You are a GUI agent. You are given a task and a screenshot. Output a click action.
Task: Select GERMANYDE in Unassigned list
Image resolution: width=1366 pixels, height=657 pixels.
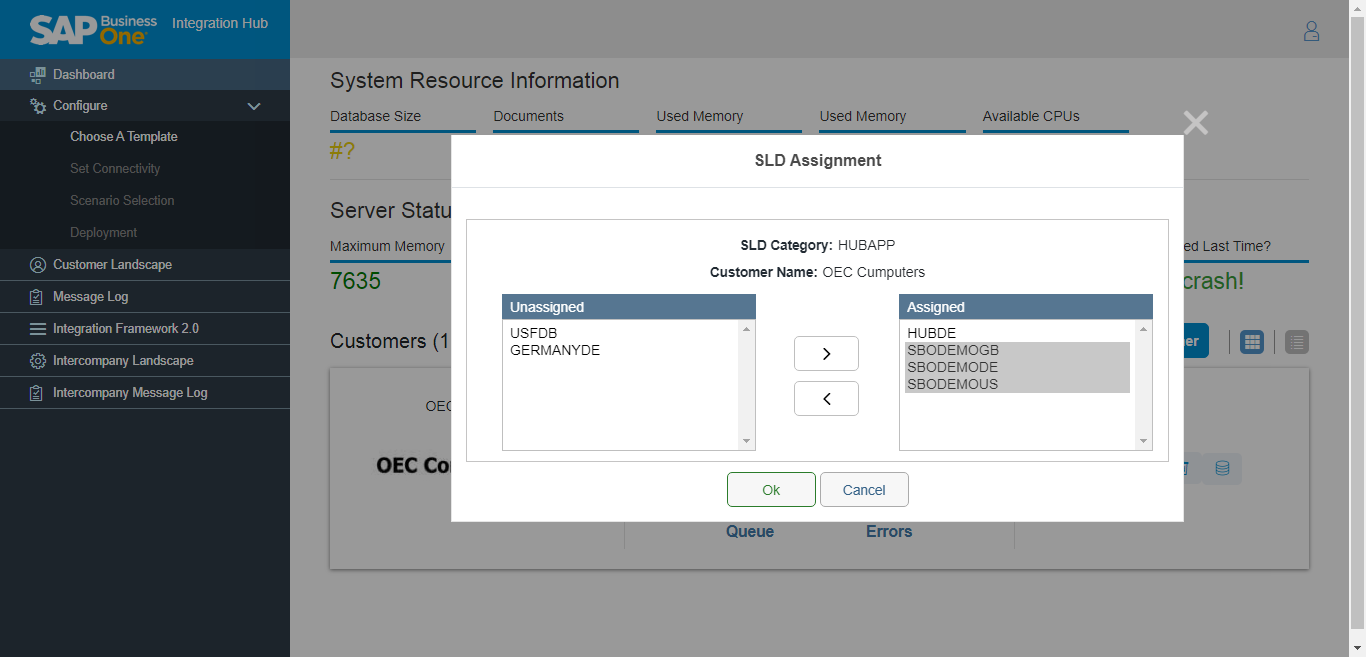(554, 350)
